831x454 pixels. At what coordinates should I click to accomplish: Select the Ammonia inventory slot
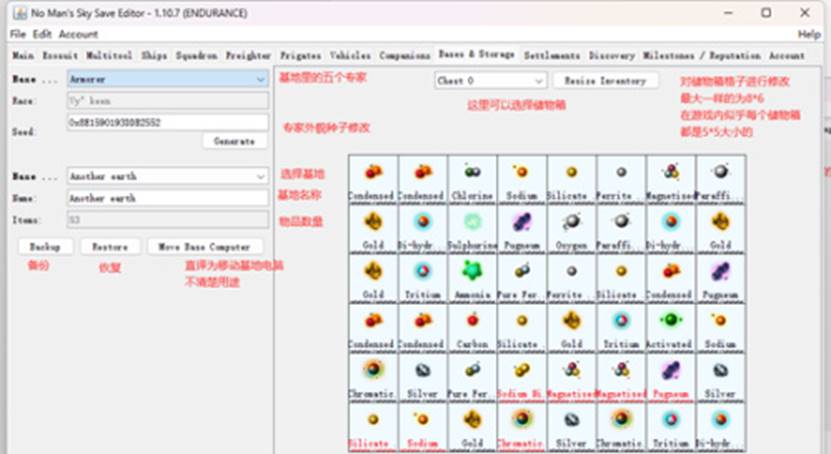pyautogui.click(x=472, y=278)
